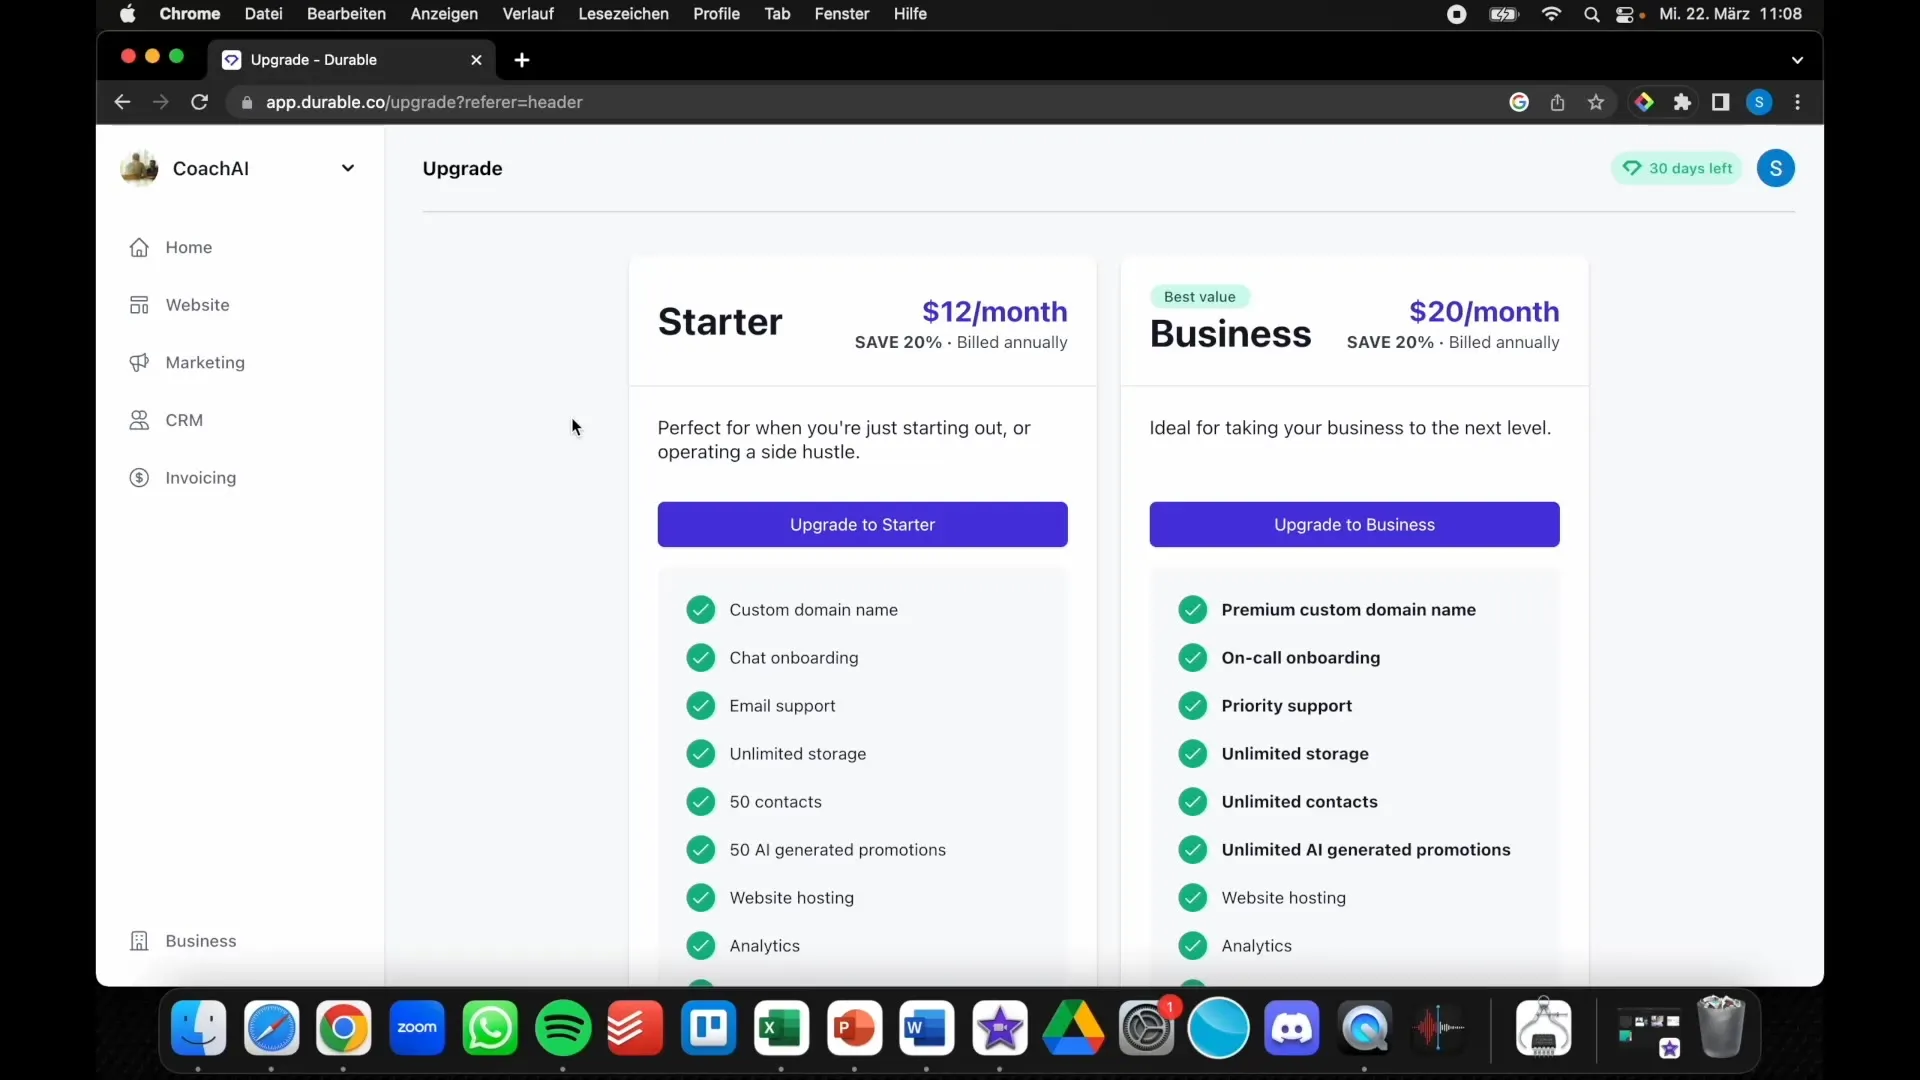
Task: Click the CoachAI logo thumbnail
Action: pyautogui.click(x=139, y=168)
